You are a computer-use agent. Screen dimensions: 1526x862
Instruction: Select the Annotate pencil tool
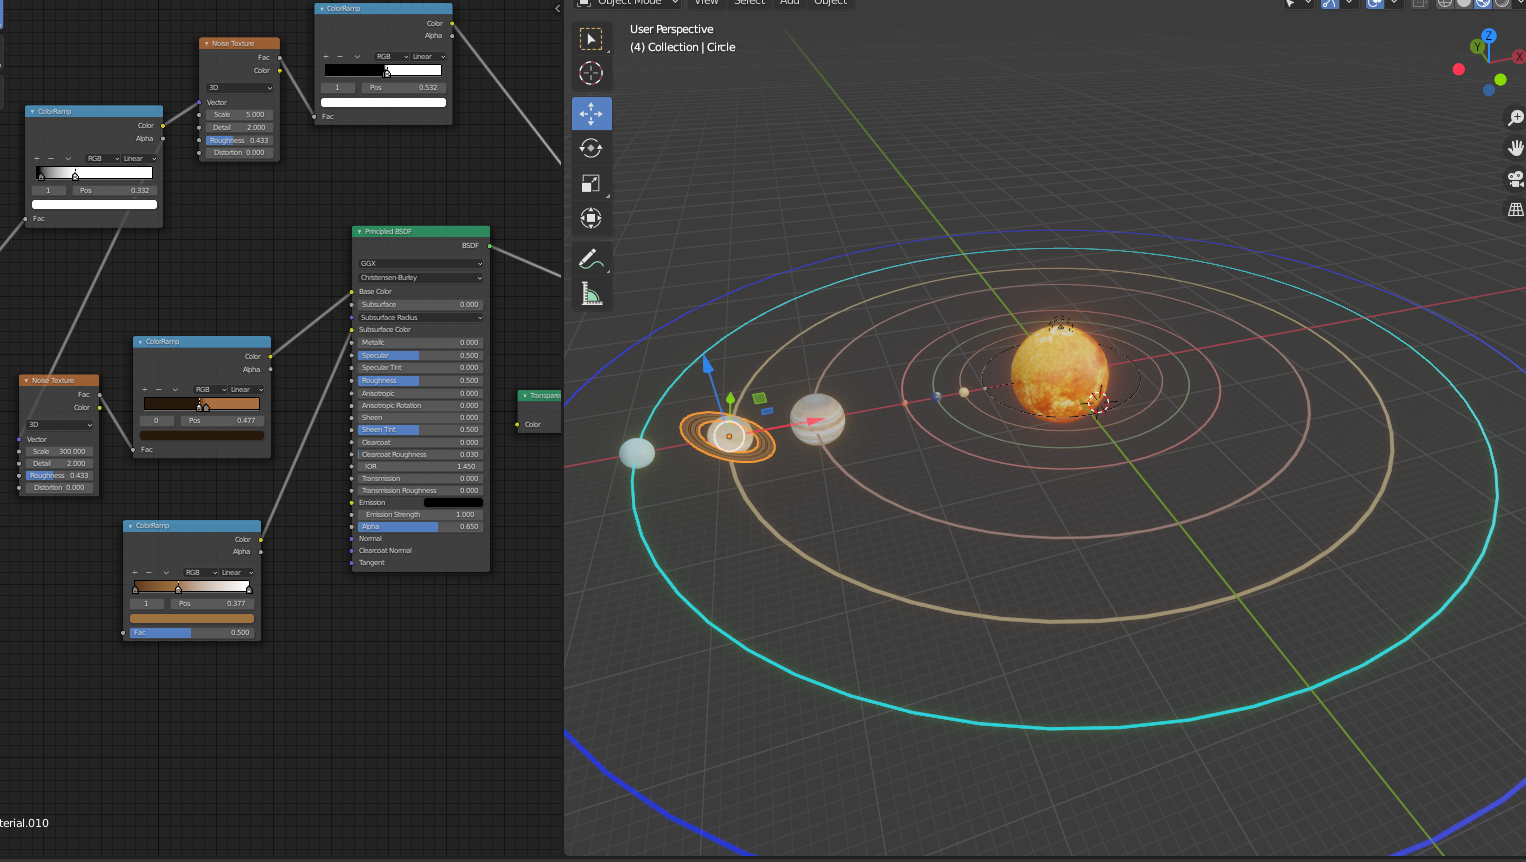[x=591, y=259]
